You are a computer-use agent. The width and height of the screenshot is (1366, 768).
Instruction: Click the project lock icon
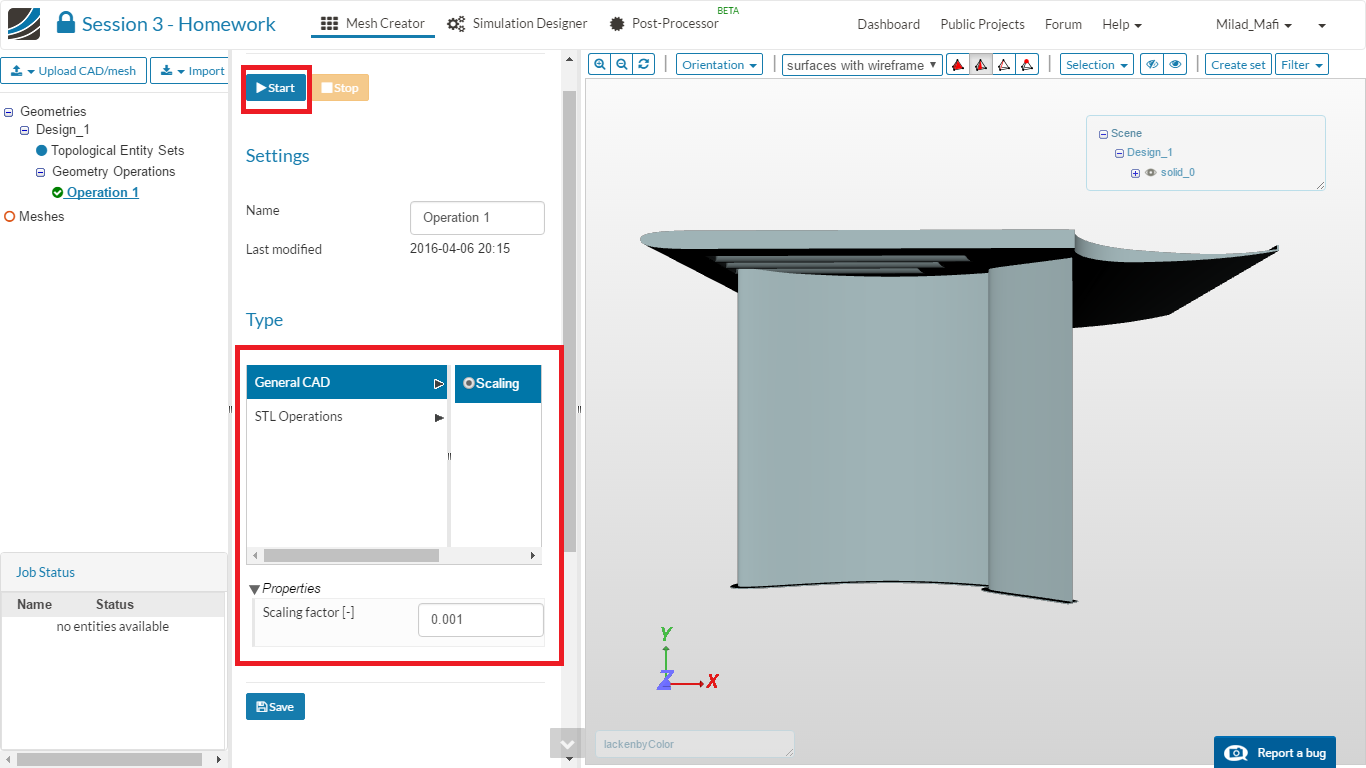66,23
